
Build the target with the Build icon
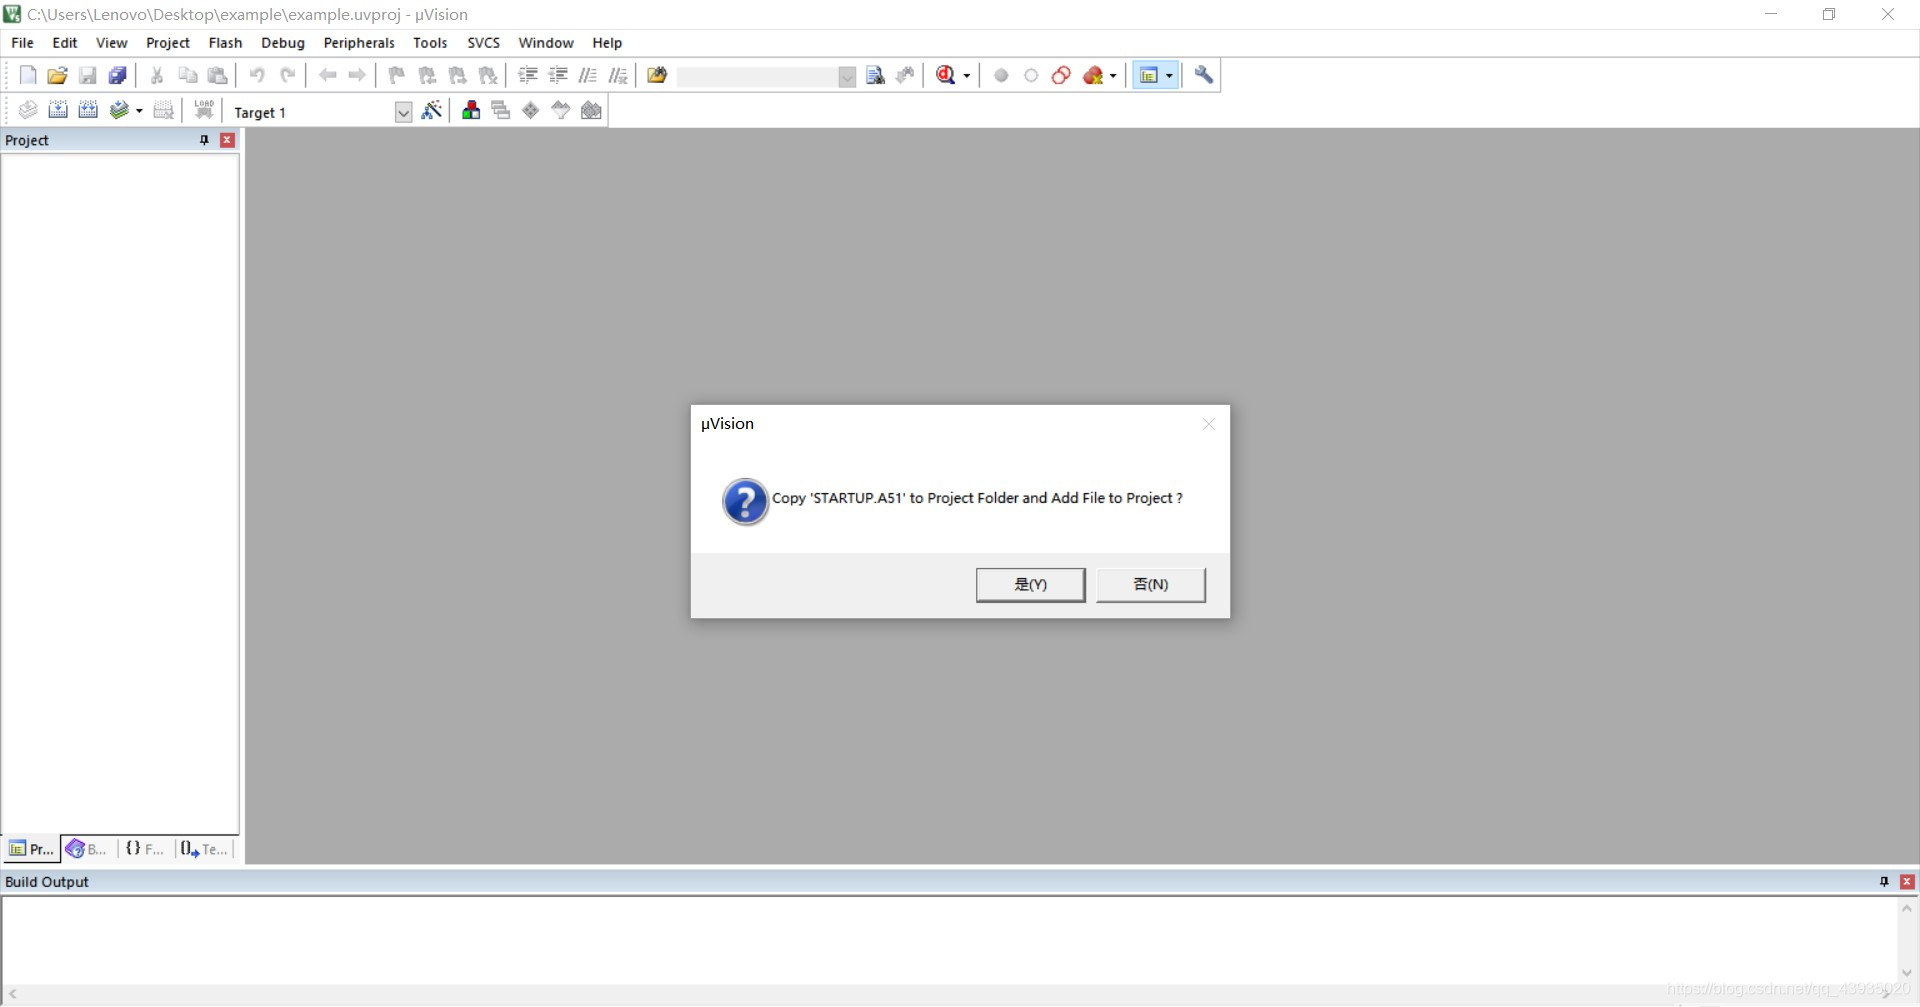[x=58, y=110]
